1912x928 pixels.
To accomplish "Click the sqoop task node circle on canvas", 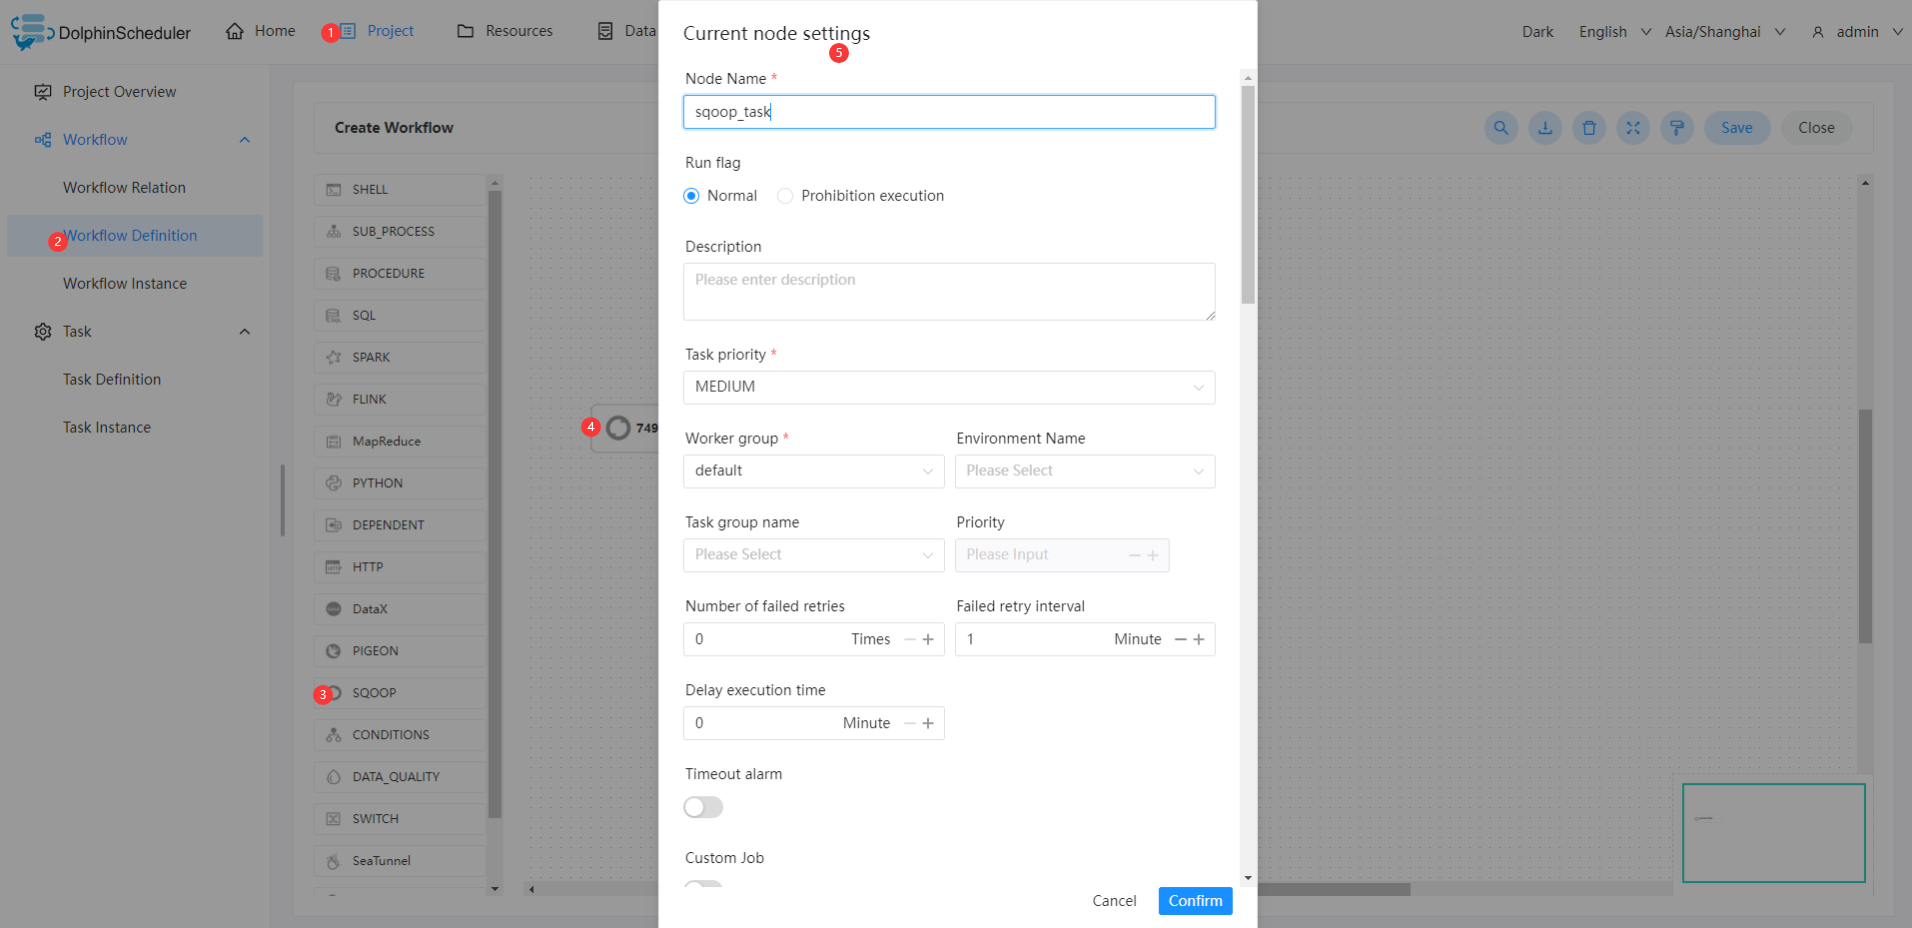I will 619,428.
